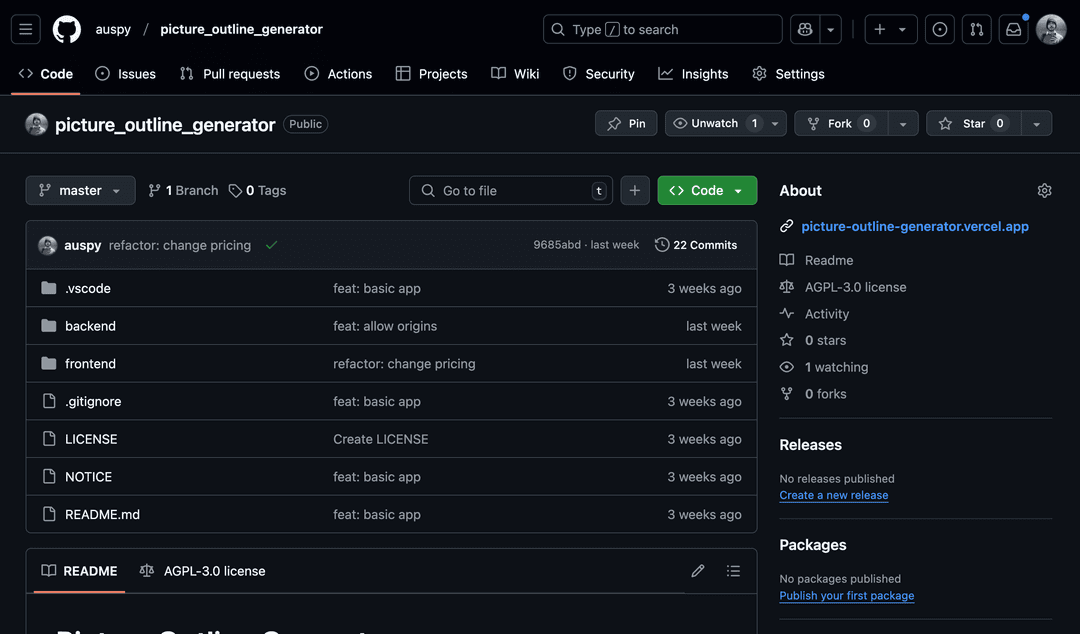
Task: Expand the Fork dropdown arrow
Action: point(903,123)
